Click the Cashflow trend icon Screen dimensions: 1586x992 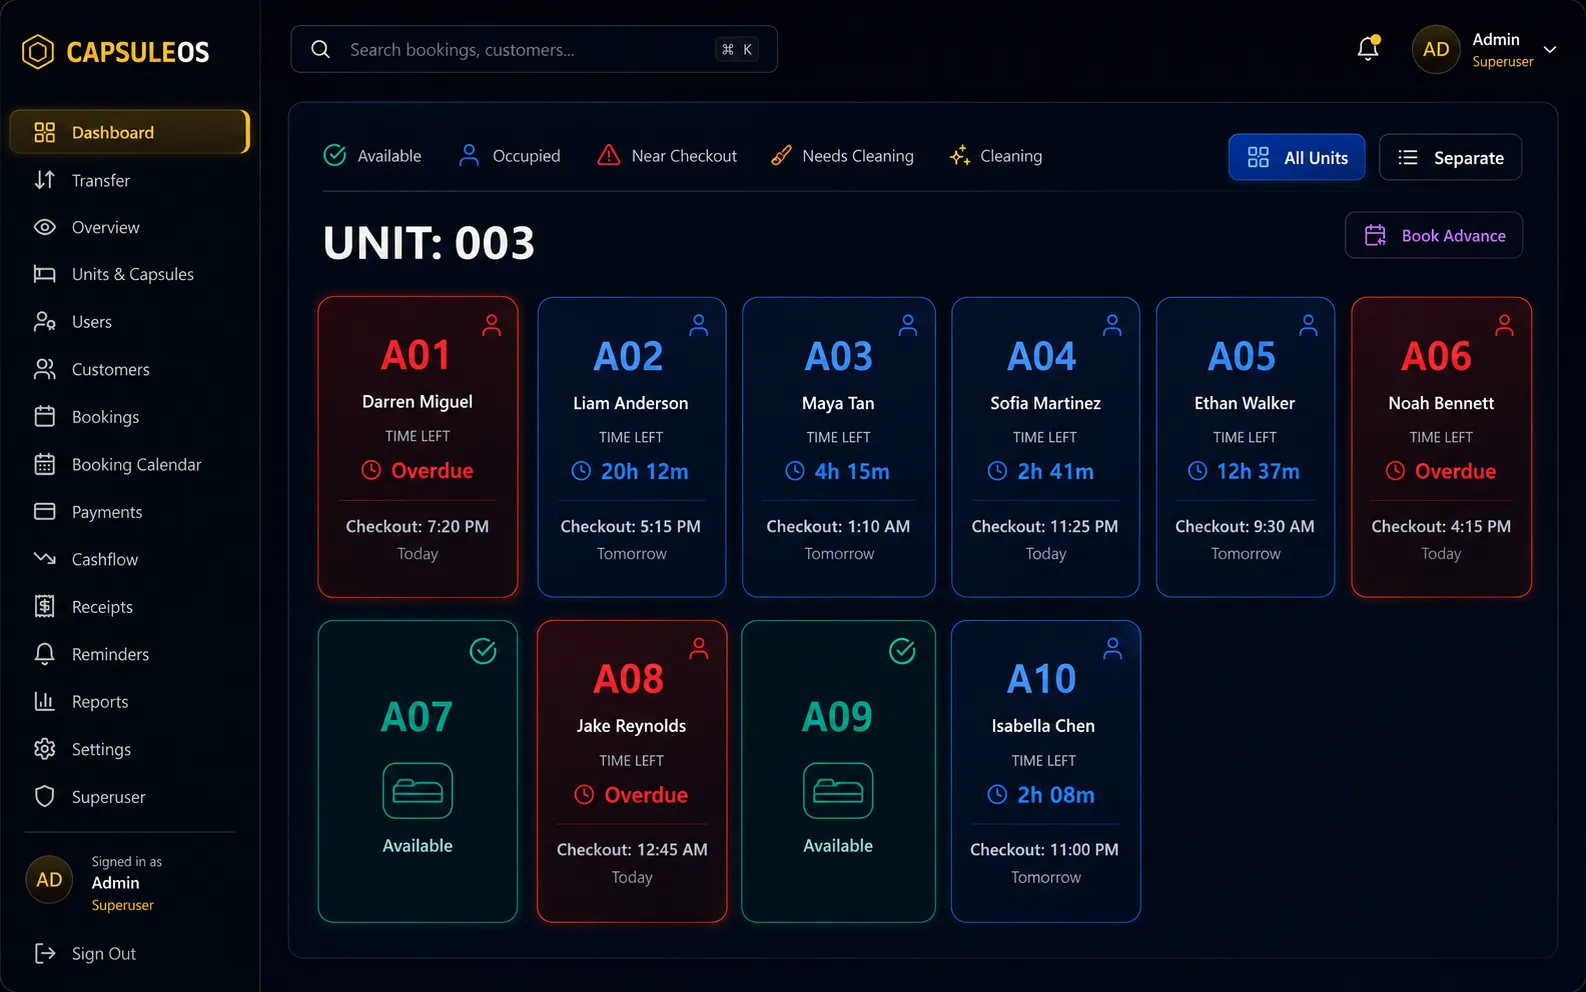click(x=45, y=559)
